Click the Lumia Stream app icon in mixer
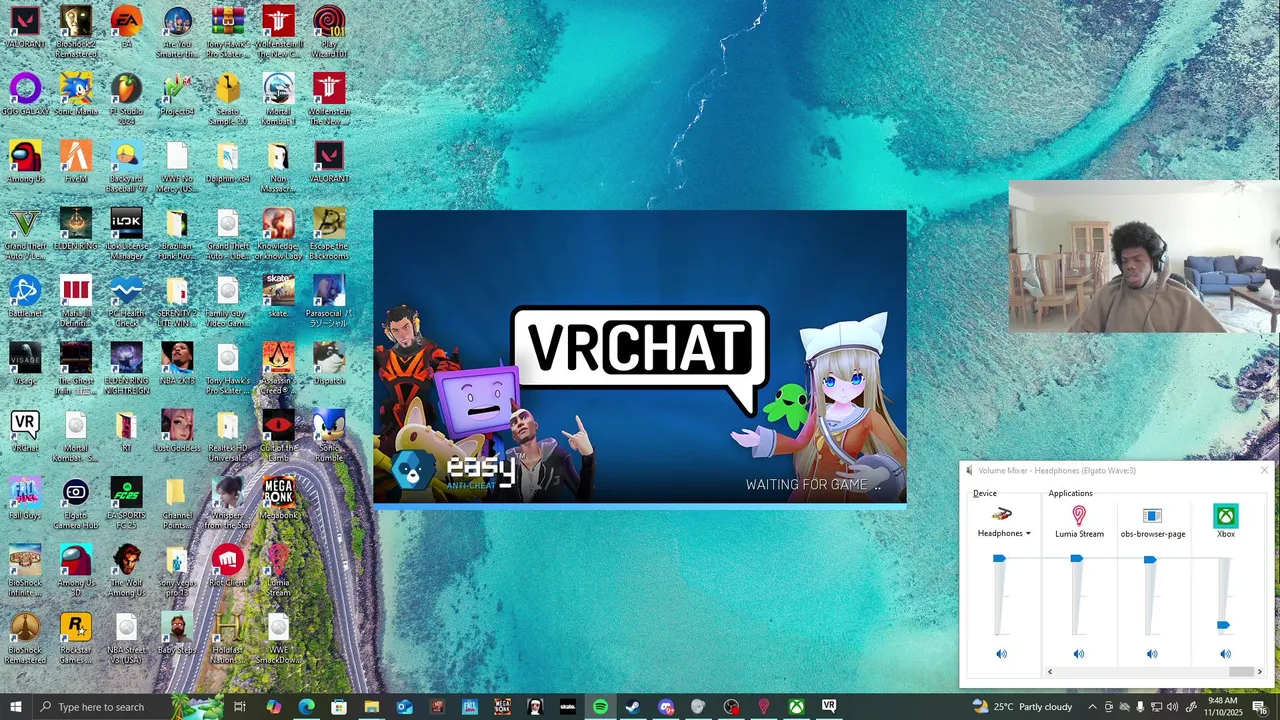 pyautogui.click(x=1079, y=515)
